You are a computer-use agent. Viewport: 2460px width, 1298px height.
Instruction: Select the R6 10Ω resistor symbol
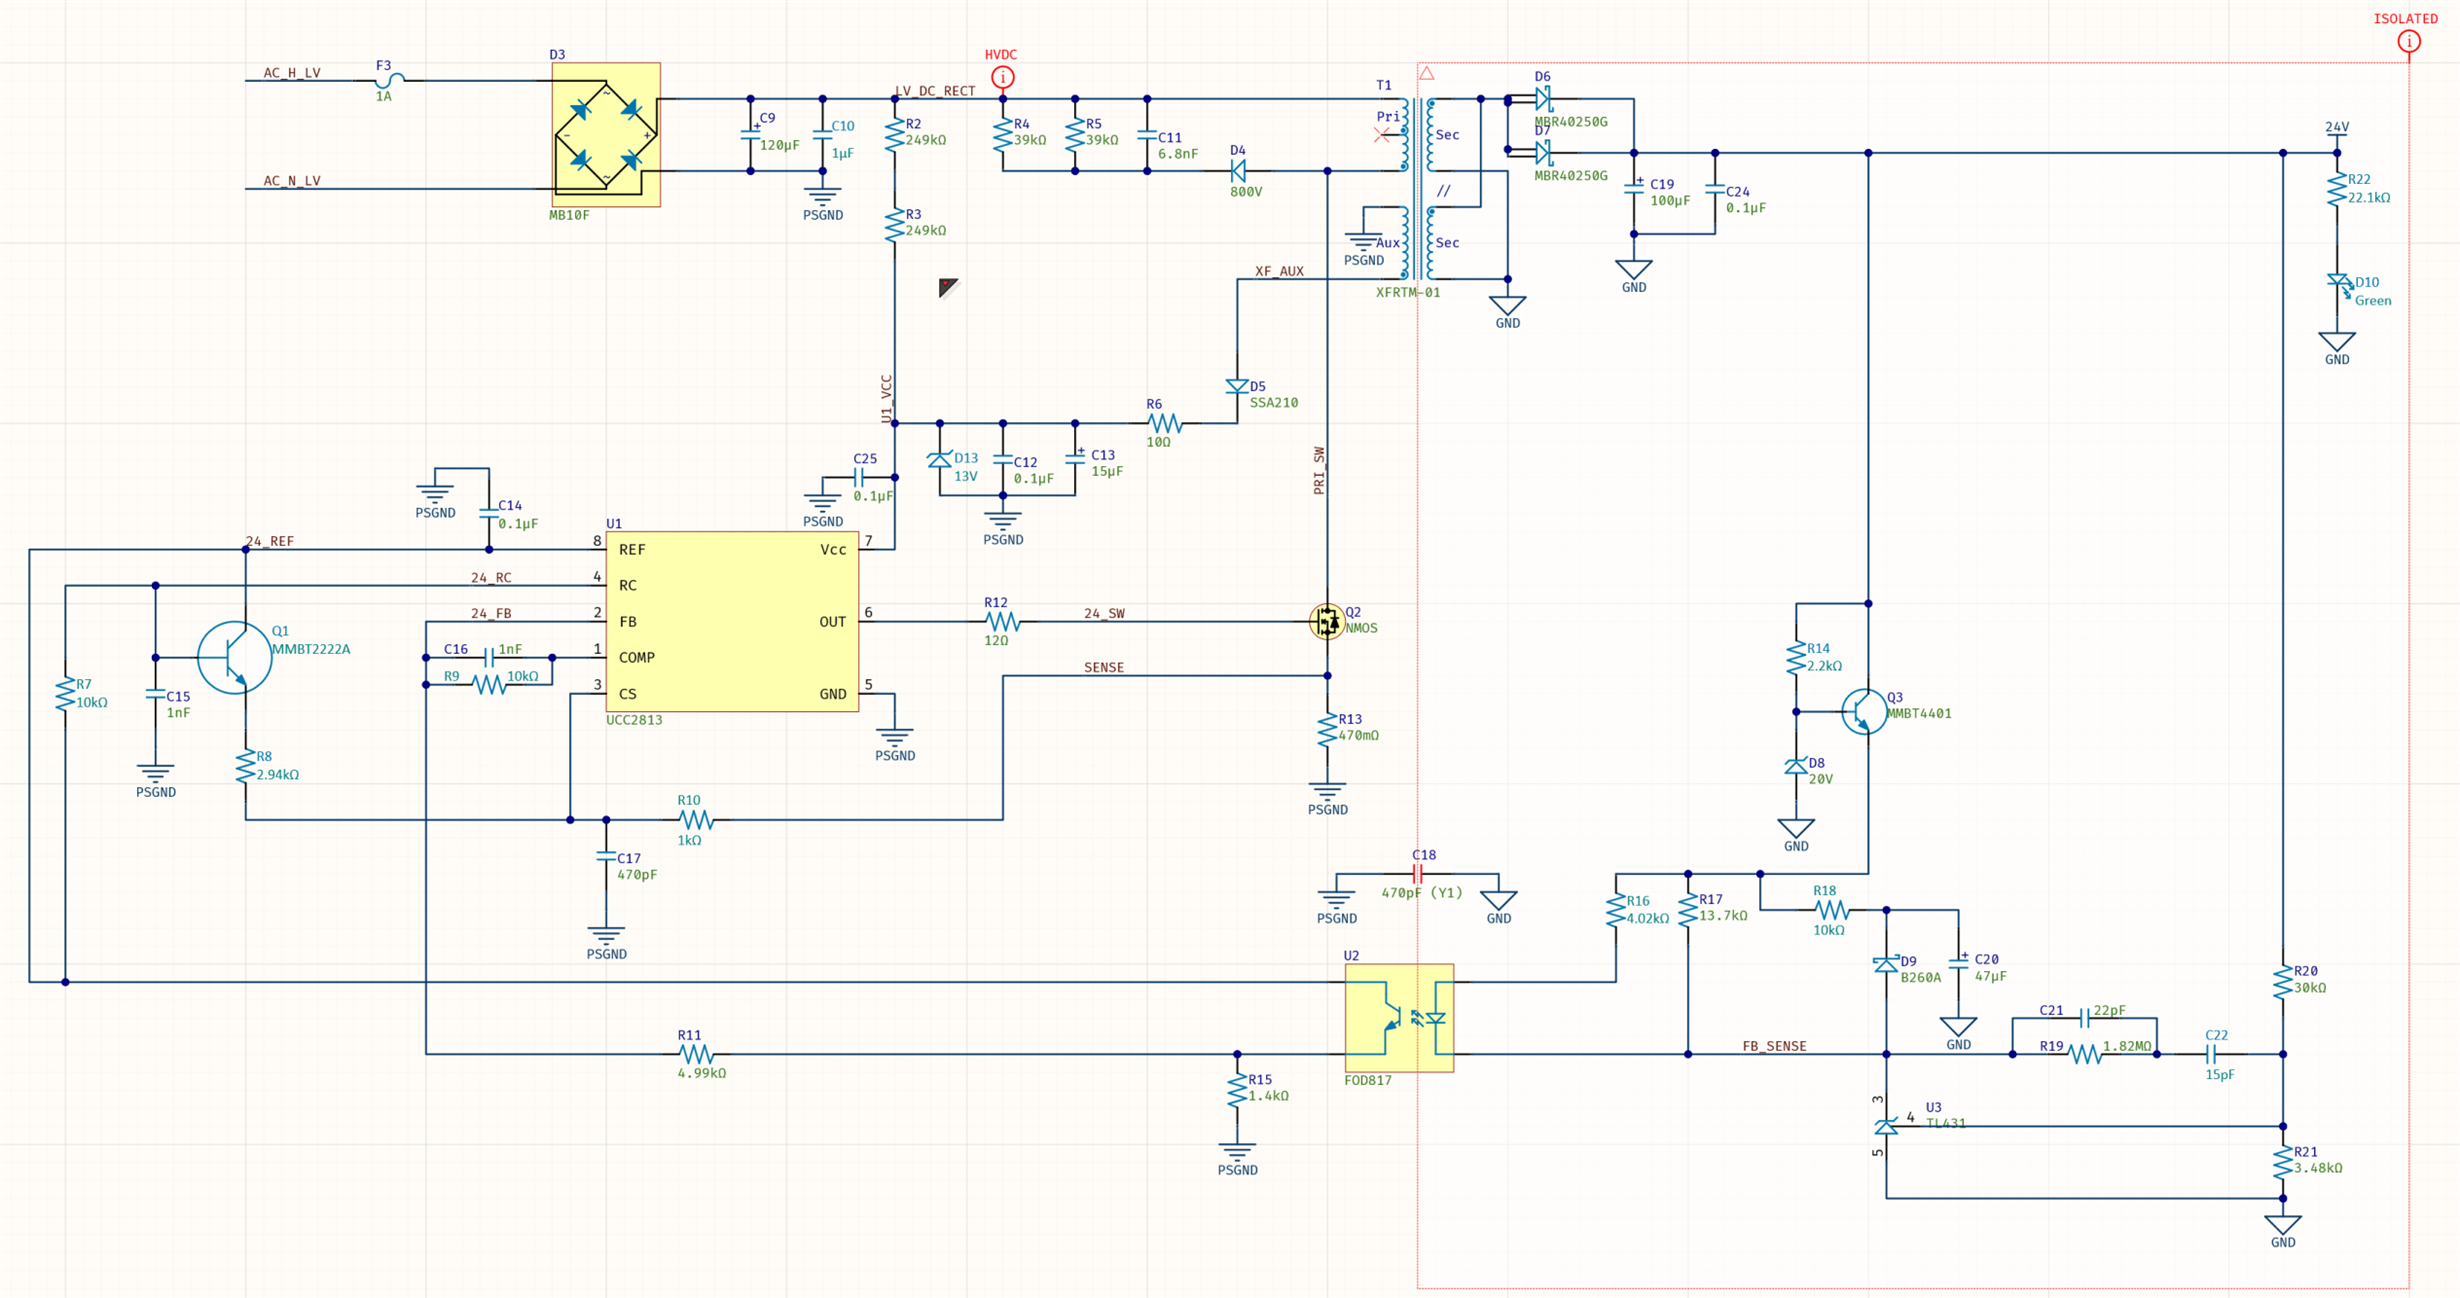click(x=1164, y=423)
